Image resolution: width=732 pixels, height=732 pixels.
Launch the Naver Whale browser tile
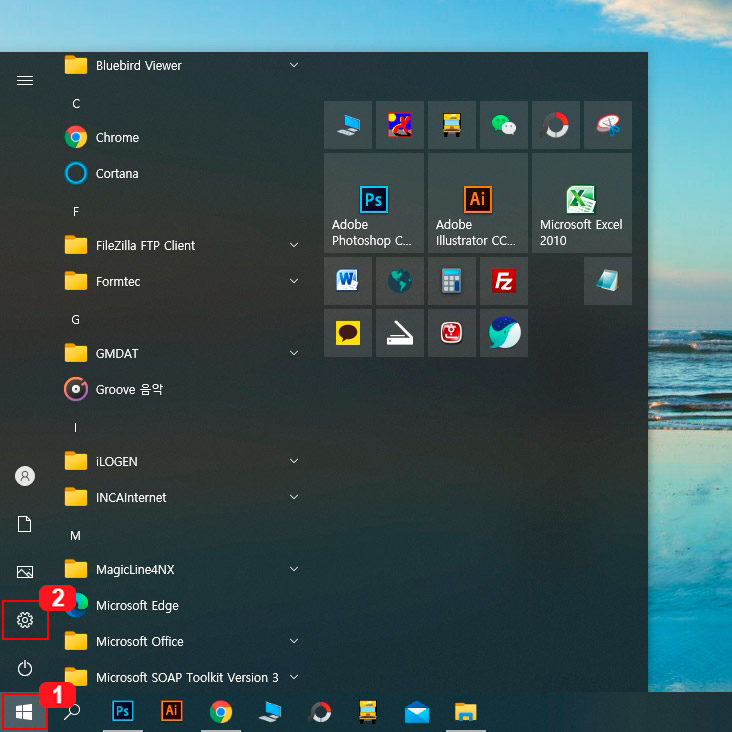[x=504, y=333]
